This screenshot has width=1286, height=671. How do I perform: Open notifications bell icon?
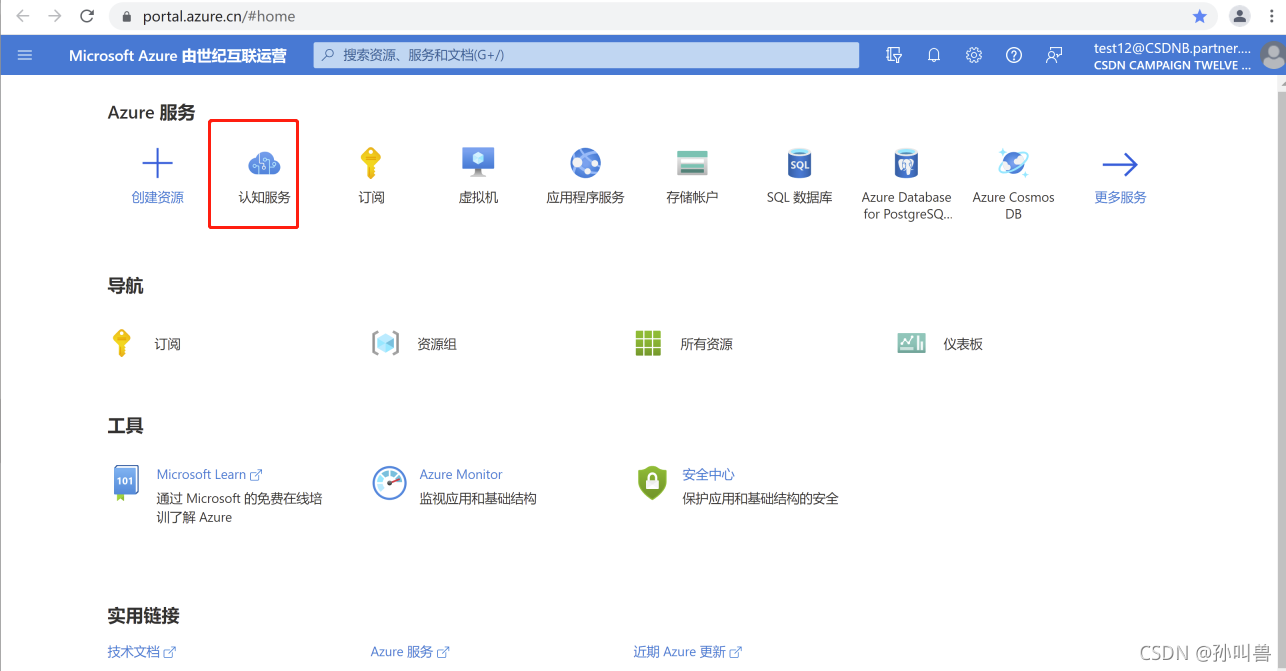click(934, 55)
